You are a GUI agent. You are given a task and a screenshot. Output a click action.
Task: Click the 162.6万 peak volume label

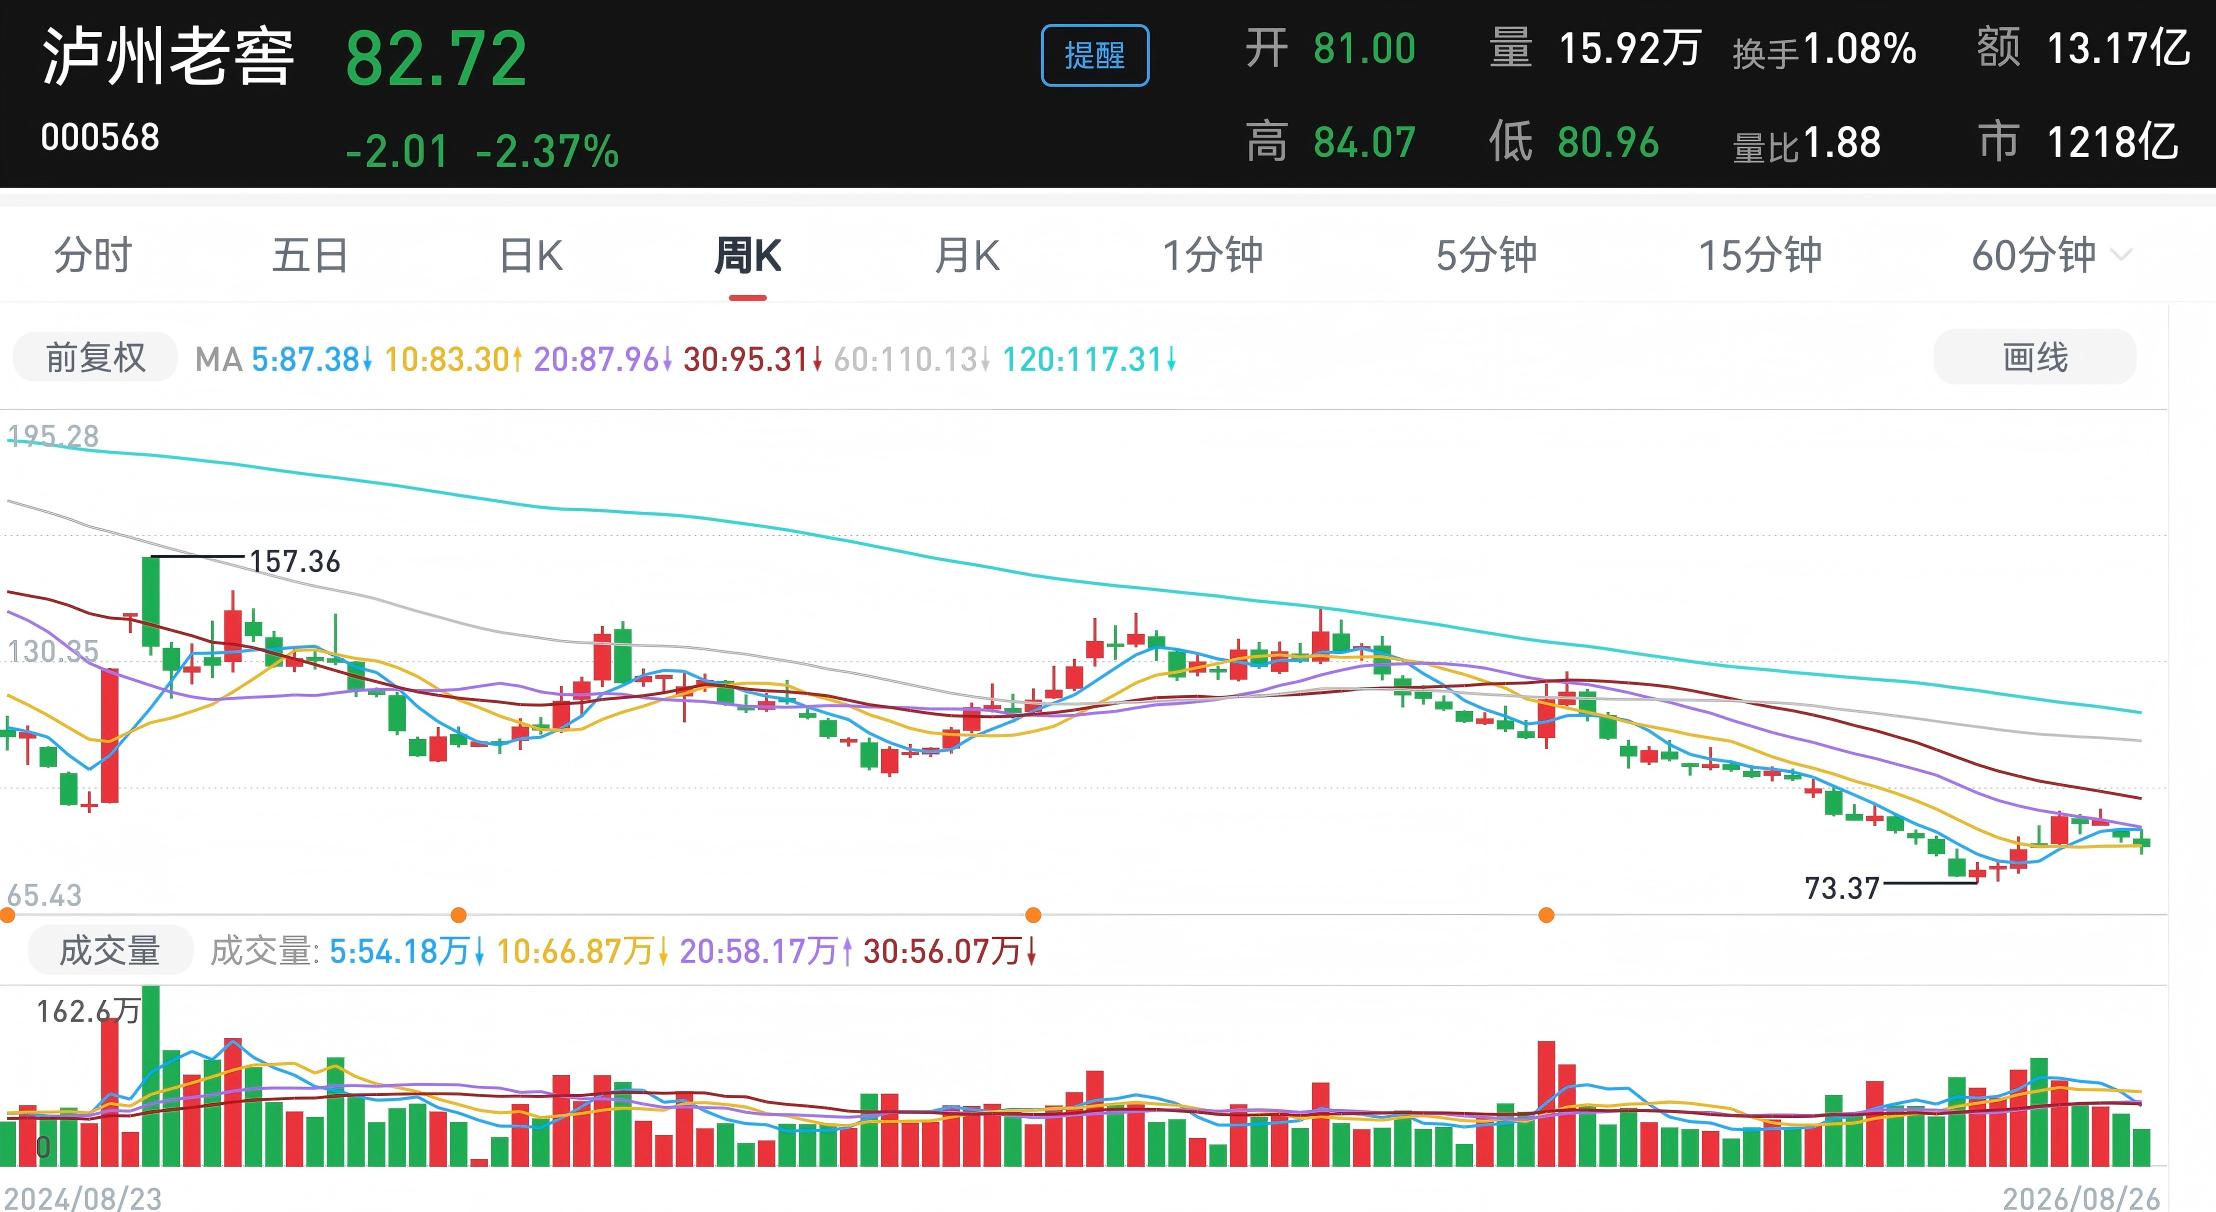coord(88,1012)
